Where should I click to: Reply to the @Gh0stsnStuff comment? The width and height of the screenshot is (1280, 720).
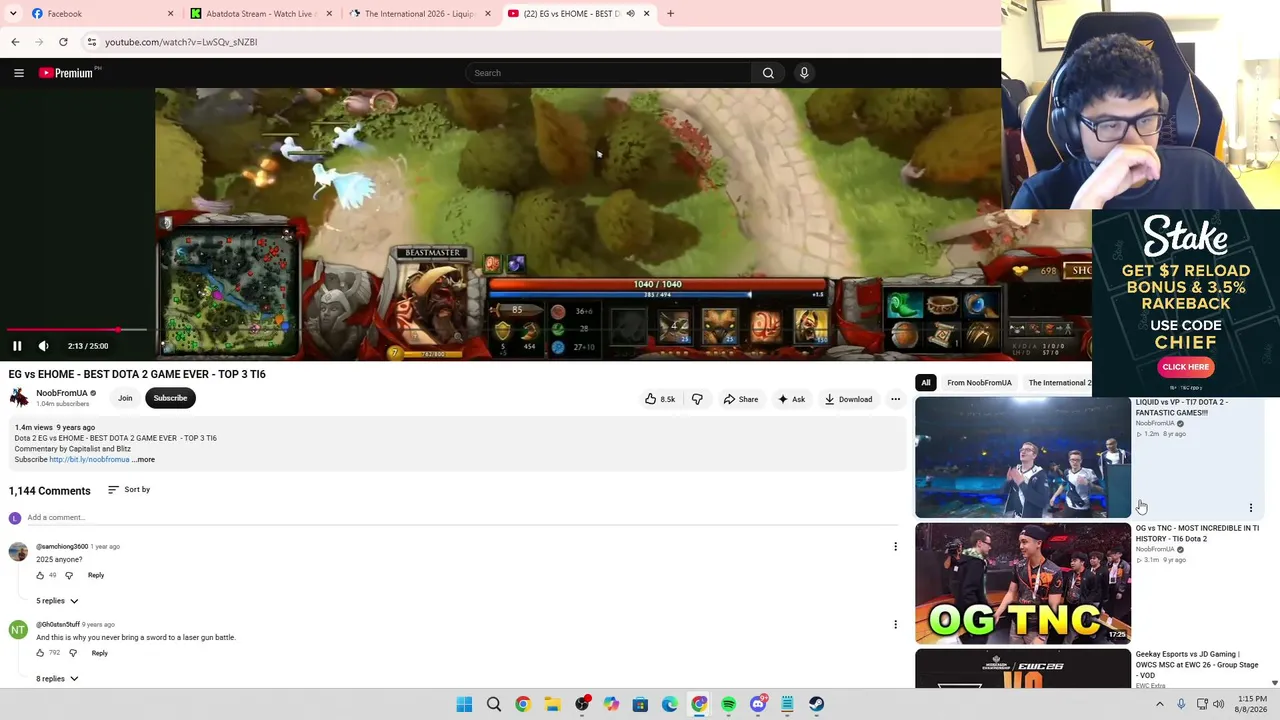[100, 653]
